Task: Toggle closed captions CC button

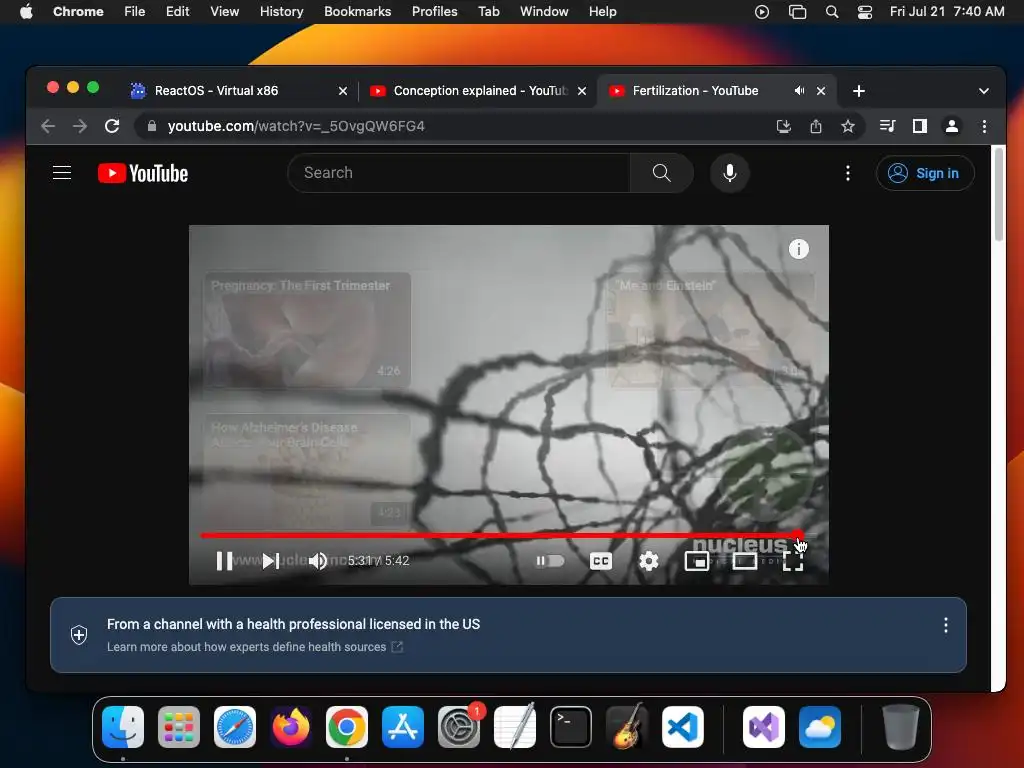Action: [601, 561]
